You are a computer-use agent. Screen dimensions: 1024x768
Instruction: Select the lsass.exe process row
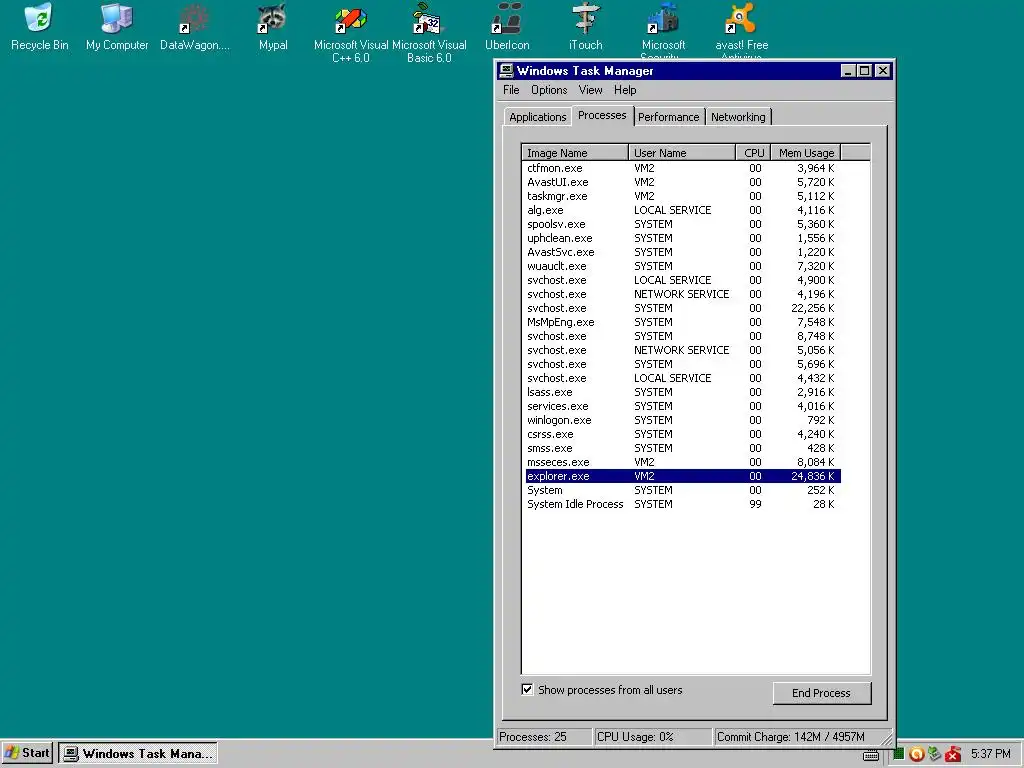(682, 392)
